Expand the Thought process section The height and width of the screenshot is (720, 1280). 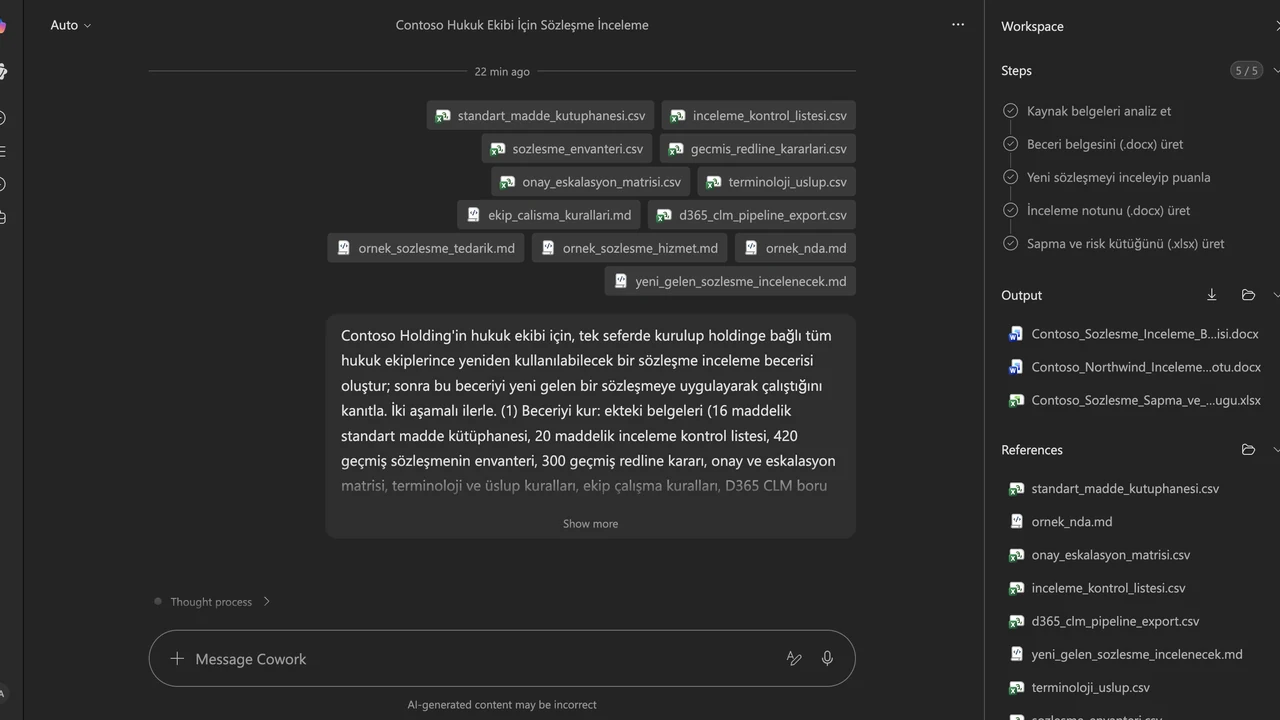point(212,601)
